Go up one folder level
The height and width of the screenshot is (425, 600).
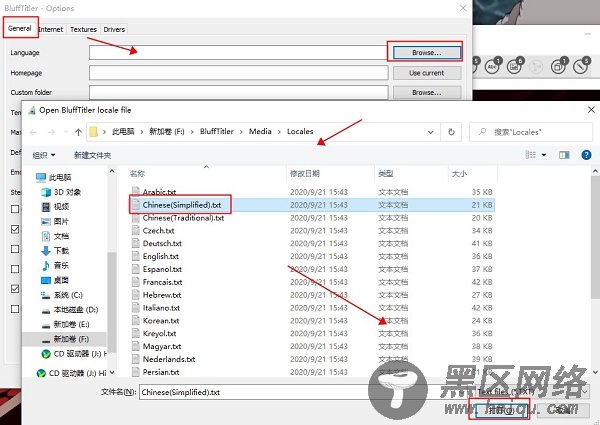point(78,132)
